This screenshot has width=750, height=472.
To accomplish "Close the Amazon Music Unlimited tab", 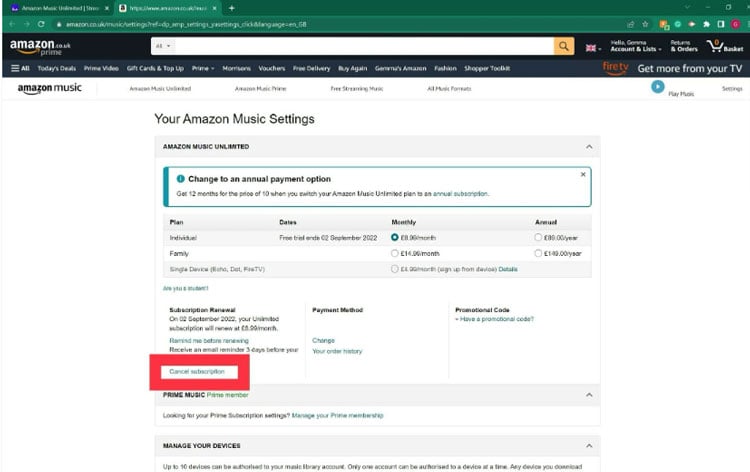I will pos(107,8).
